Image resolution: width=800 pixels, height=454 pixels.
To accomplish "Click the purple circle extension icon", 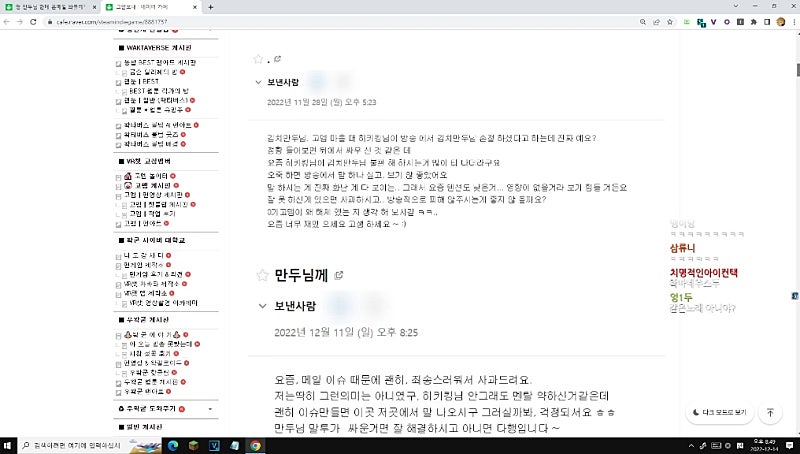I will click(x=727, y=22).
